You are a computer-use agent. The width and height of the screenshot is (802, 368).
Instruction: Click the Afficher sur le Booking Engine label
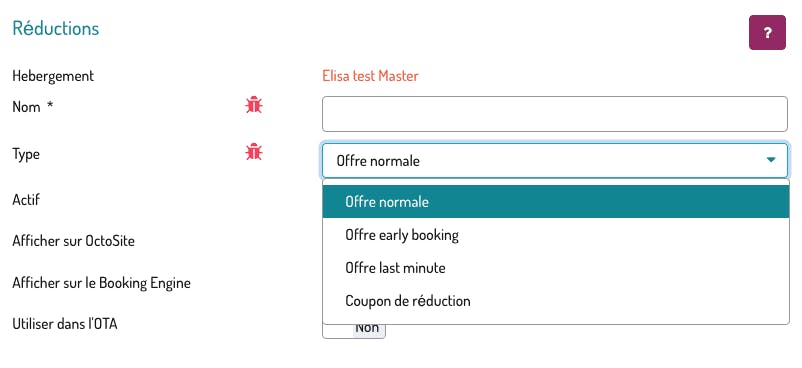pyautogui.click(x=101, y=283)
